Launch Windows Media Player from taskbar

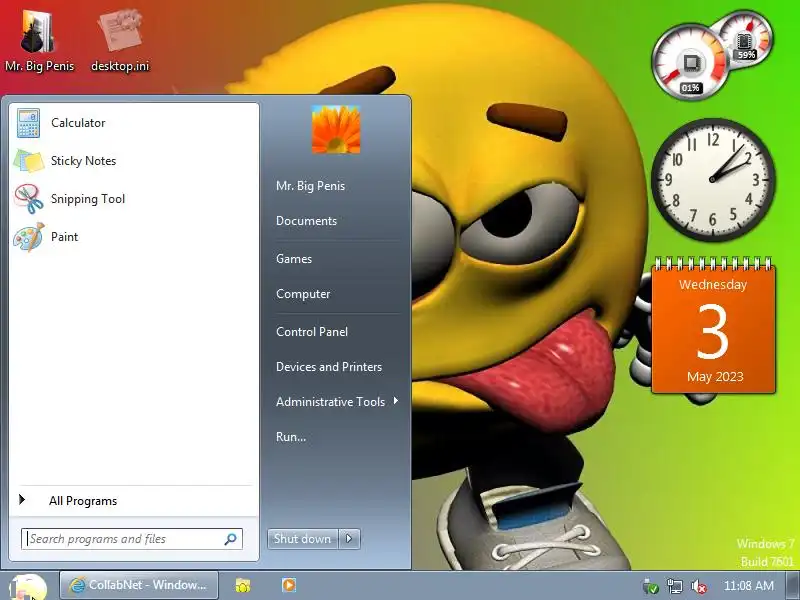point(289,585)
